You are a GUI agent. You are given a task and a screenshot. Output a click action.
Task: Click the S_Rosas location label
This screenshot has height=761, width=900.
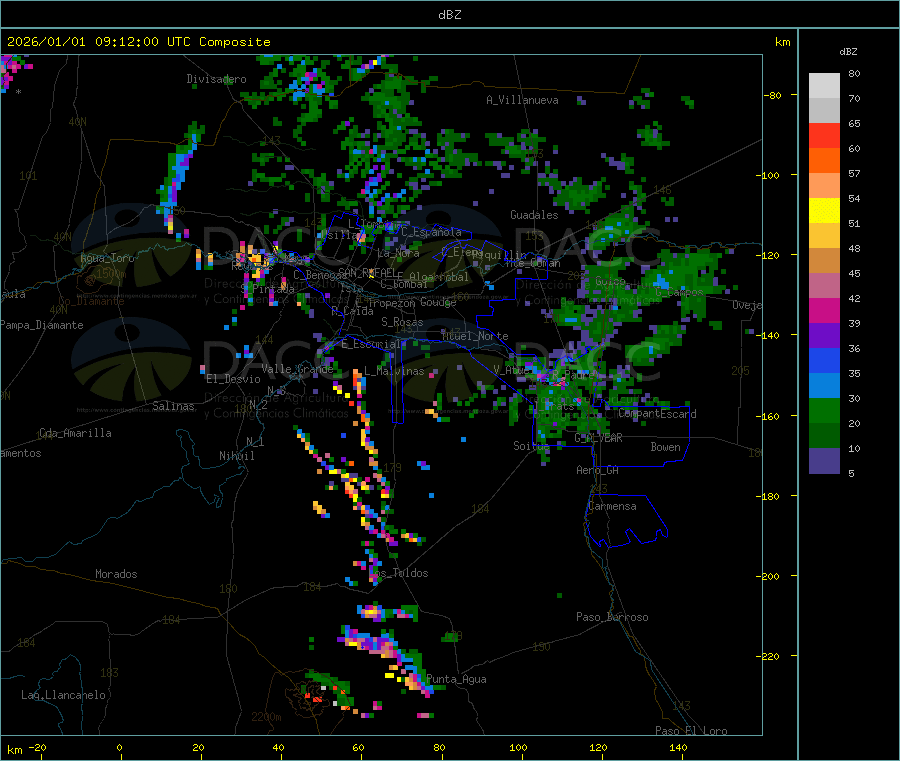[x=402, y=322]
